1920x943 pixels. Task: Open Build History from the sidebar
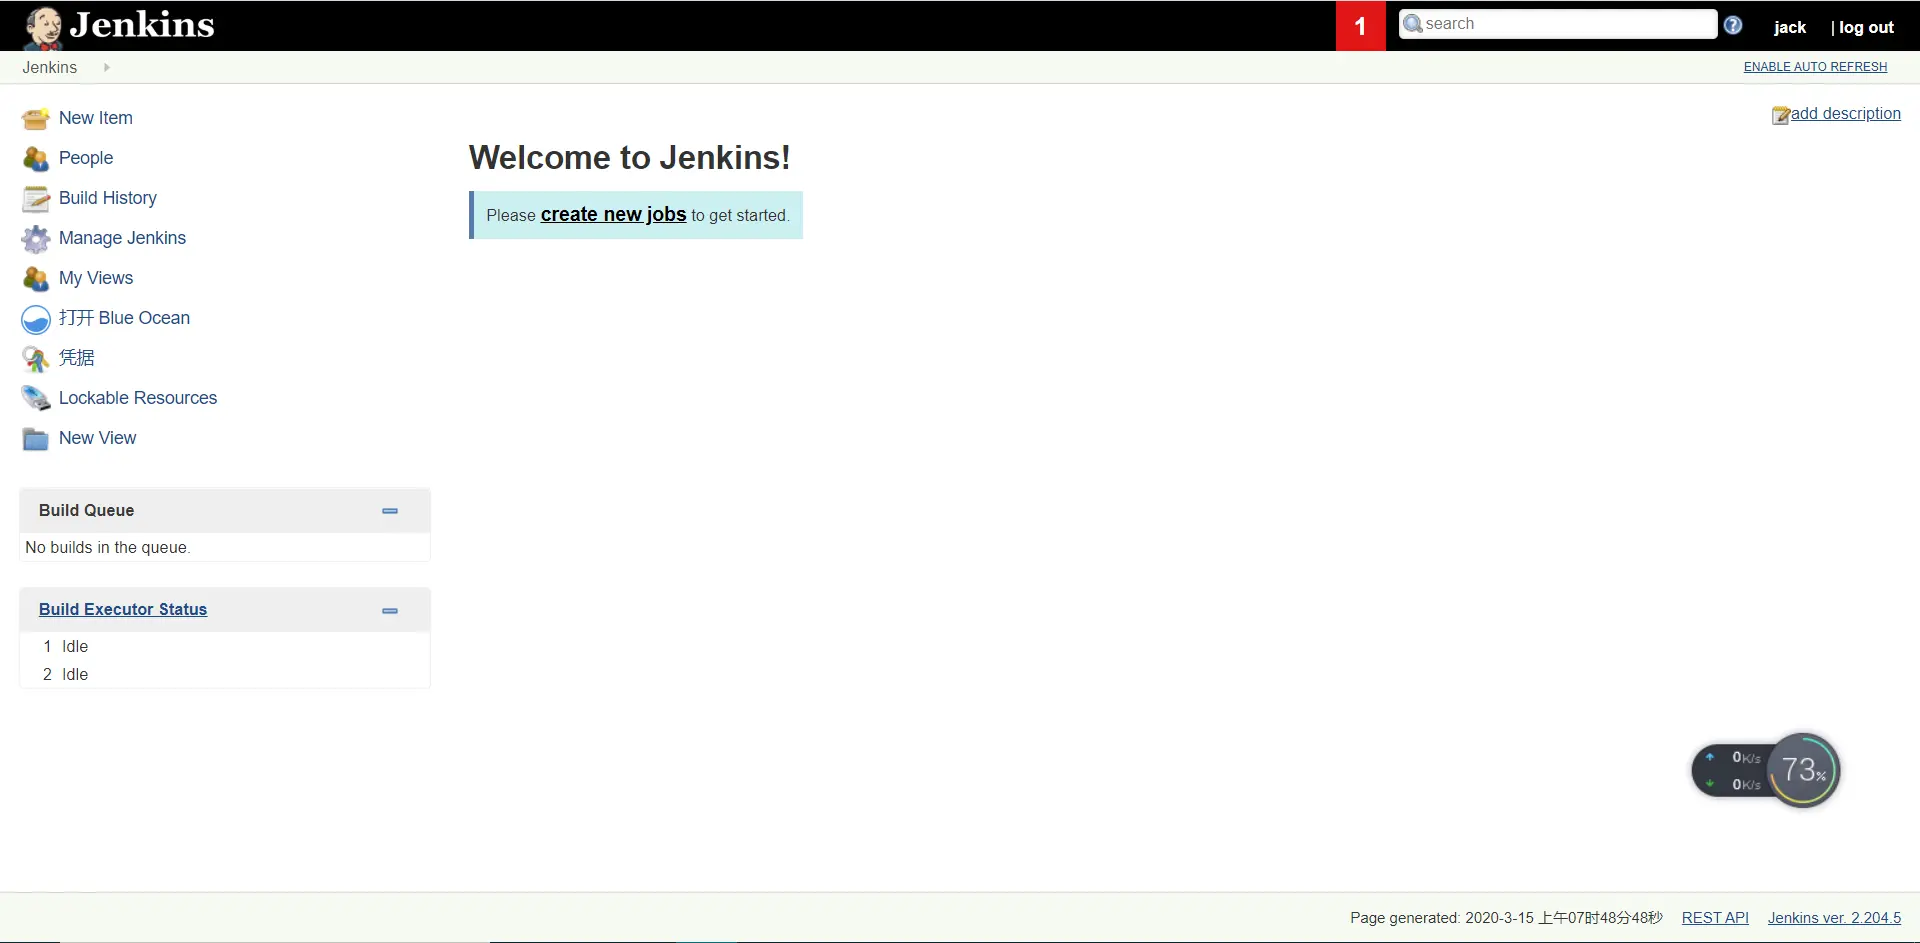[x=108, y=198]
